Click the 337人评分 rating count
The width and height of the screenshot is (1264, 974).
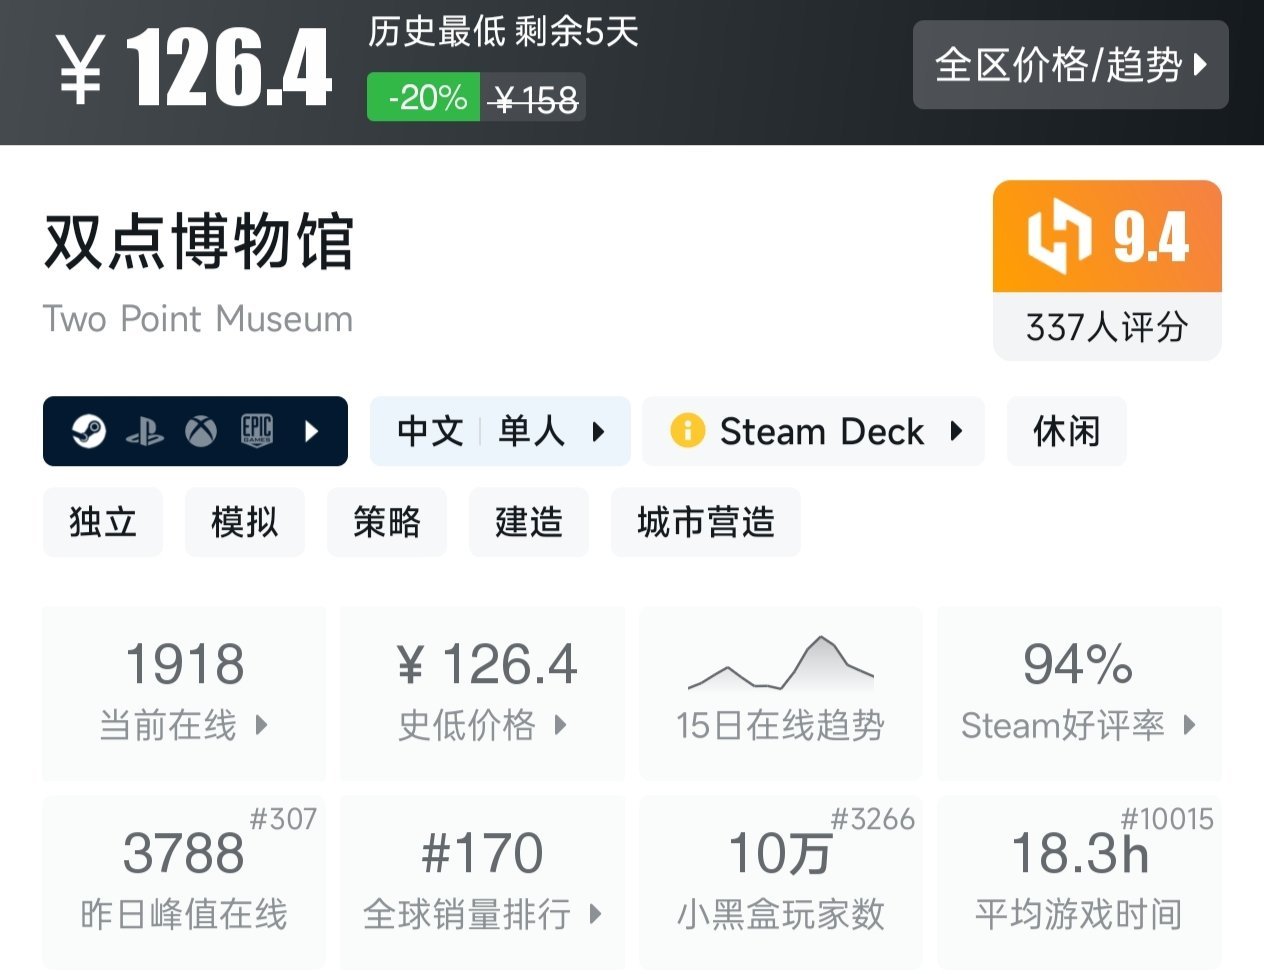[1107, 327]
